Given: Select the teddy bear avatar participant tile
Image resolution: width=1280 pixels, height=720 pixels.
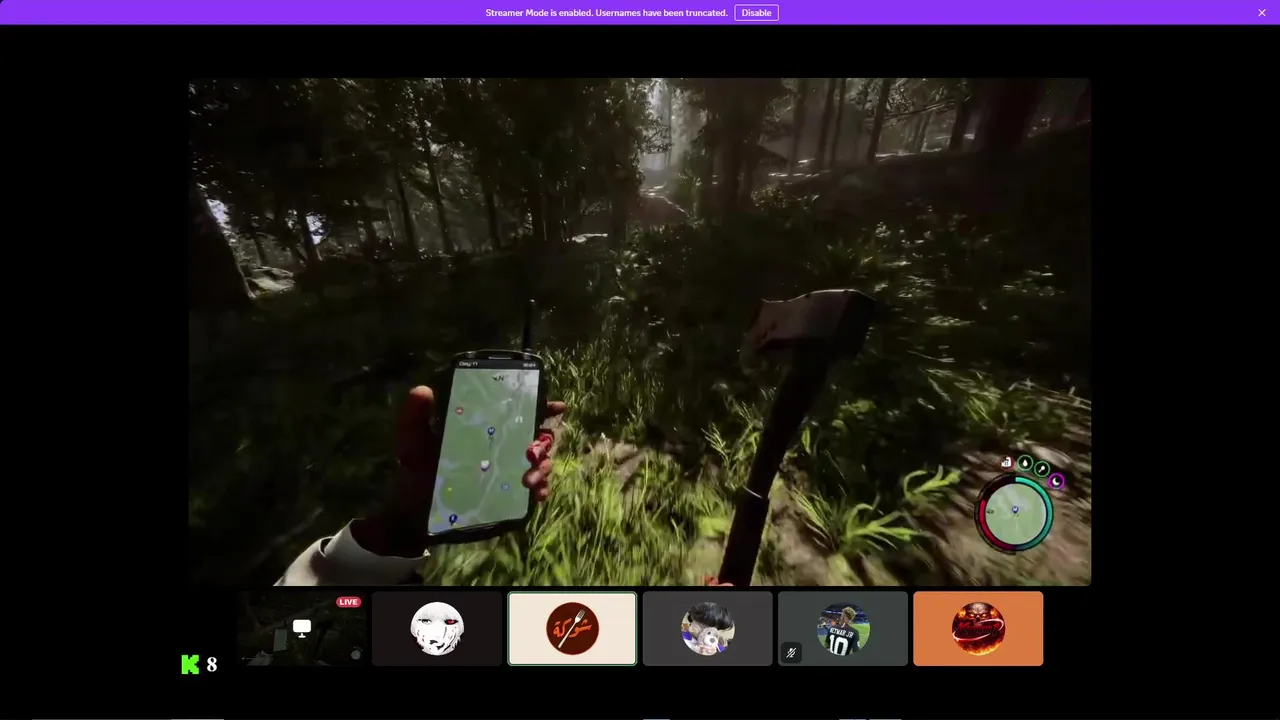Looking at the screenshot, I should 708,628.
